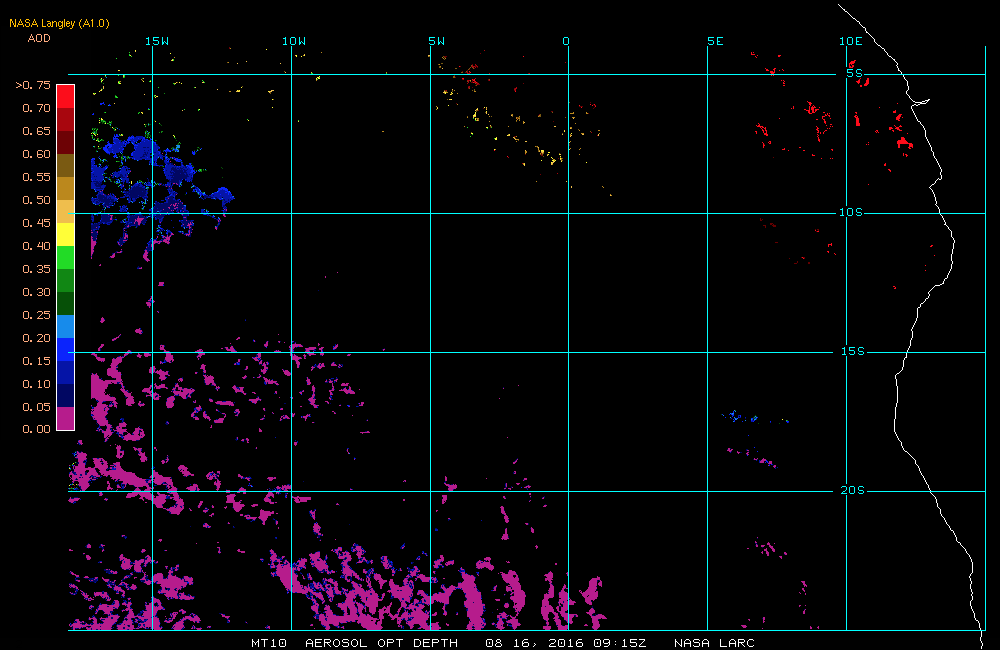The height and width of the screenshot is (650, 1000).
Task: Click the 15S latitude label
Action: point(853,351)
